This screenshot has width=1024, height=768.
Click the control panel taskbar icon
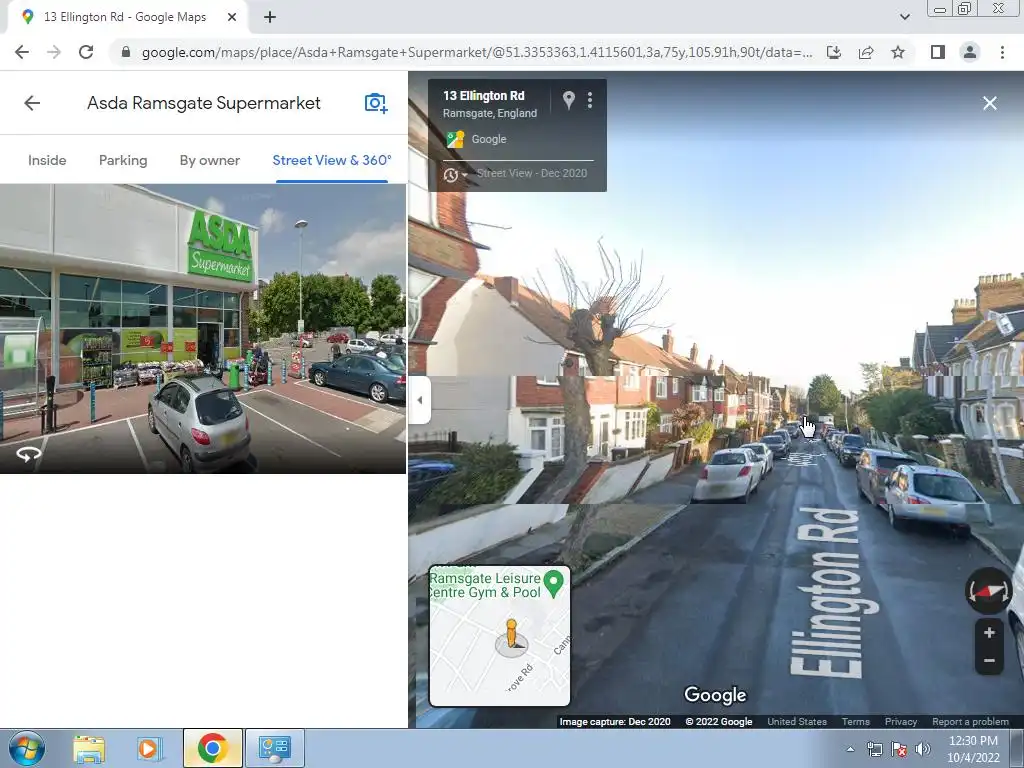point(274,748)
